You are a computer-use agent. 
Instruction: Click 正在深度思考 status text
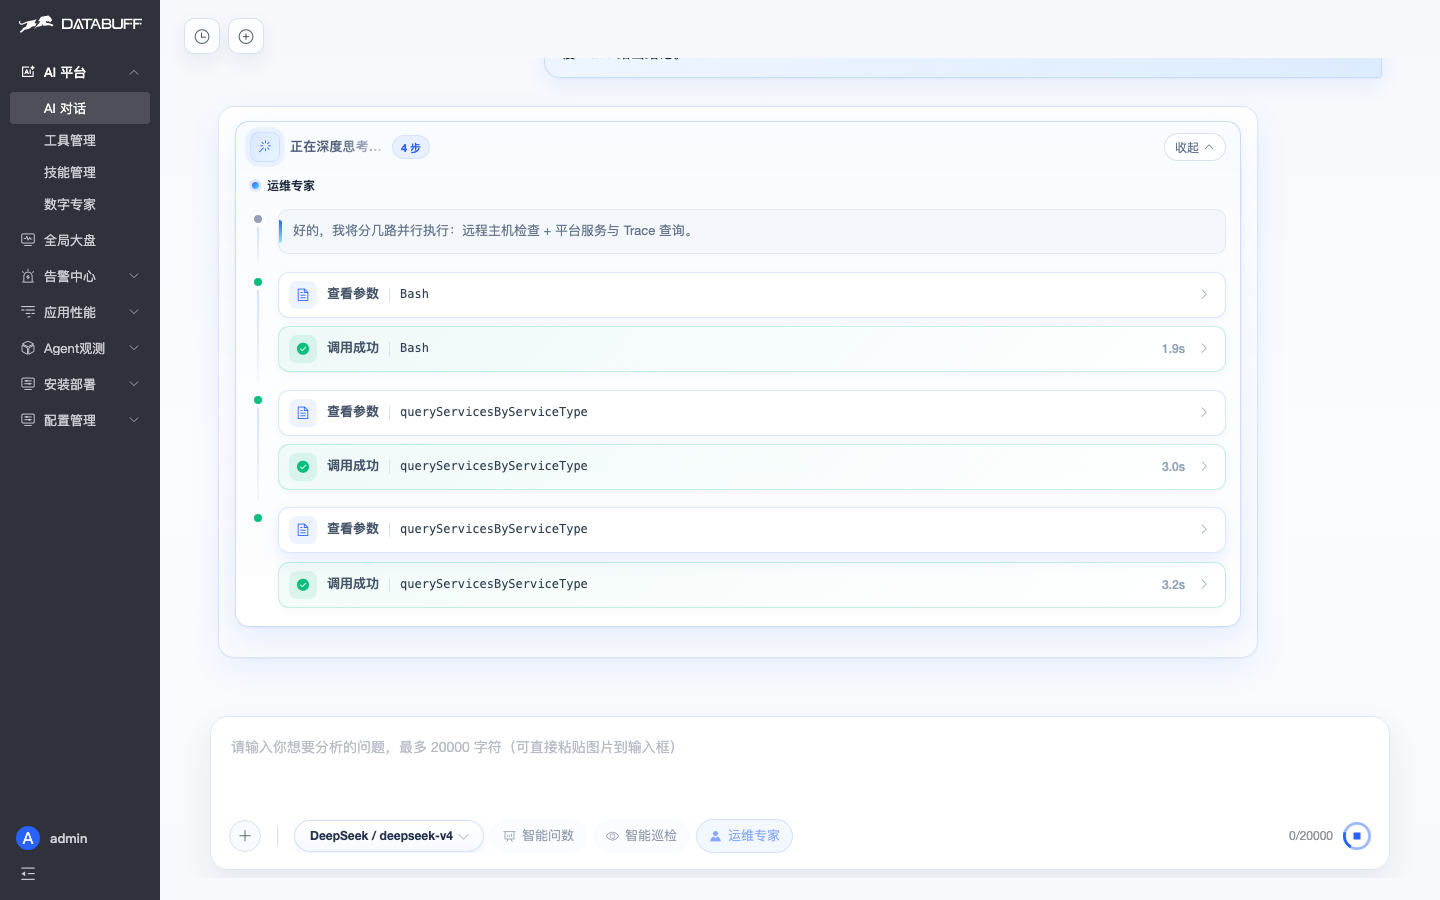click(336, 147)
